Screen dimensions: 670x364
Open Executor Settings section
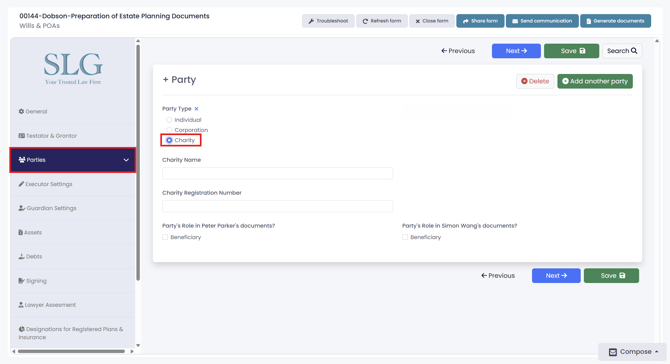(73, 184)
